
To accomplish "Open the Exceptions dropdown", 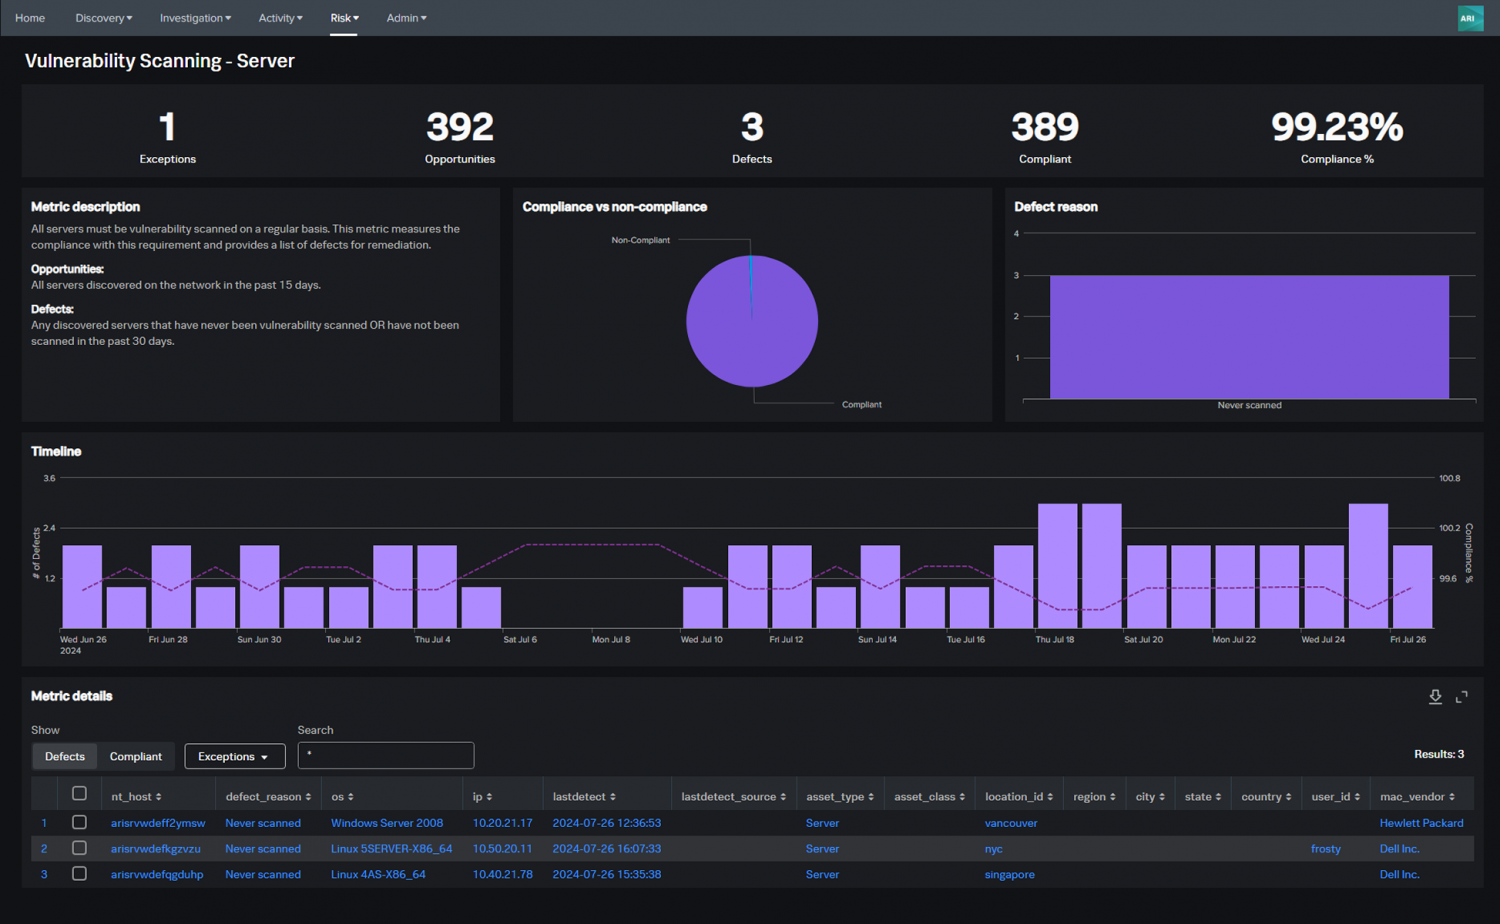I will pos(234,756).
